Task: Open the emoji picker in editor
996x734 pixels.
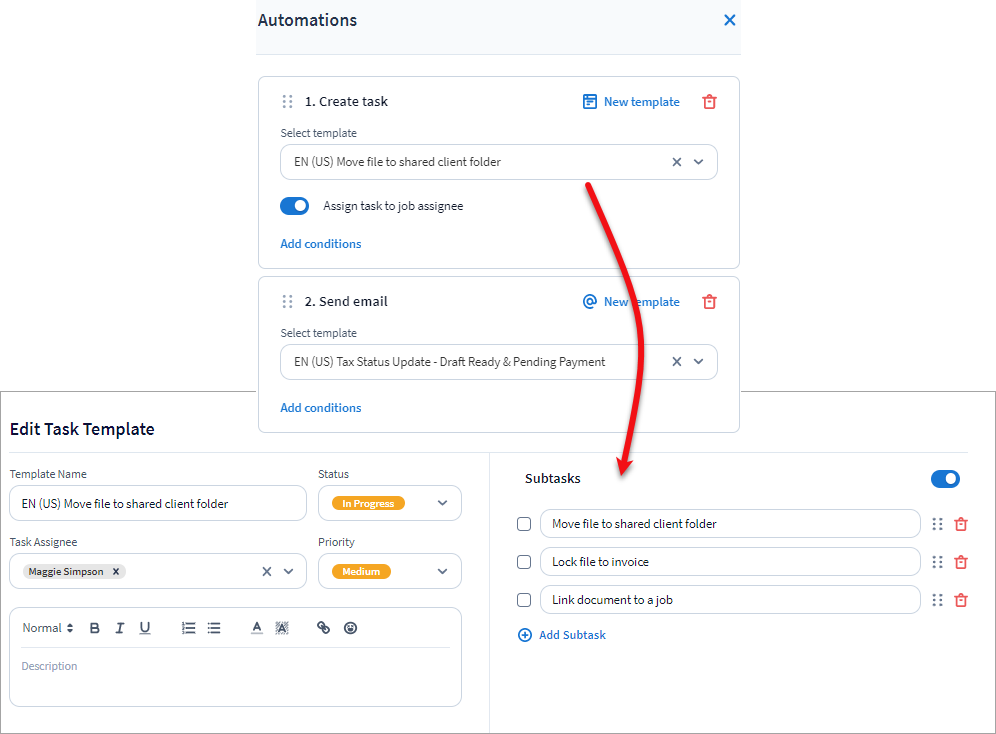Action: pyautogui.click(x=350, y=628)
